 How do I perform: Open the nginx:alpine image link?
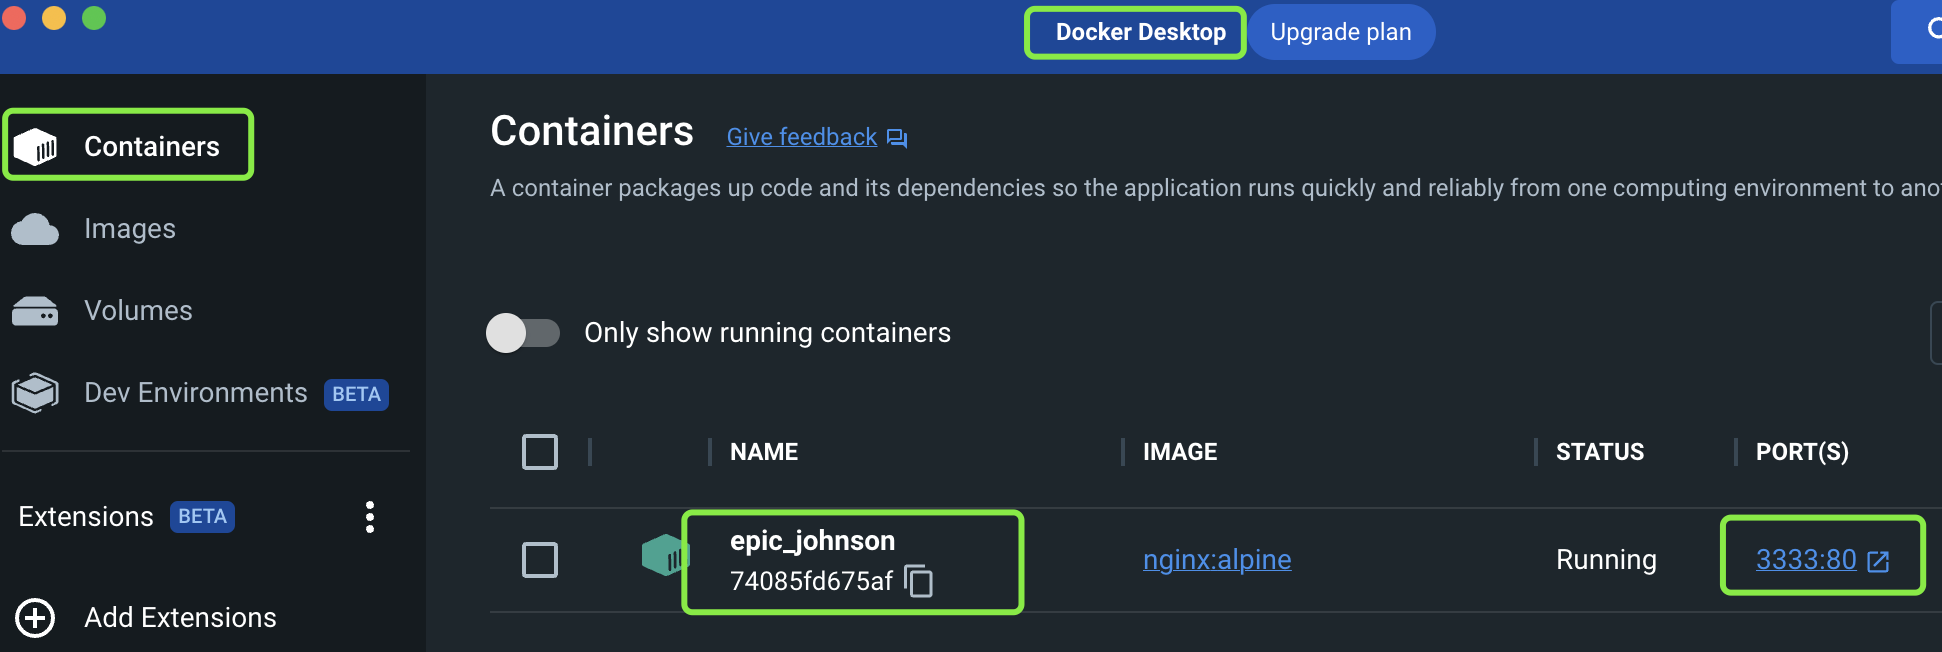[1216, 560]
